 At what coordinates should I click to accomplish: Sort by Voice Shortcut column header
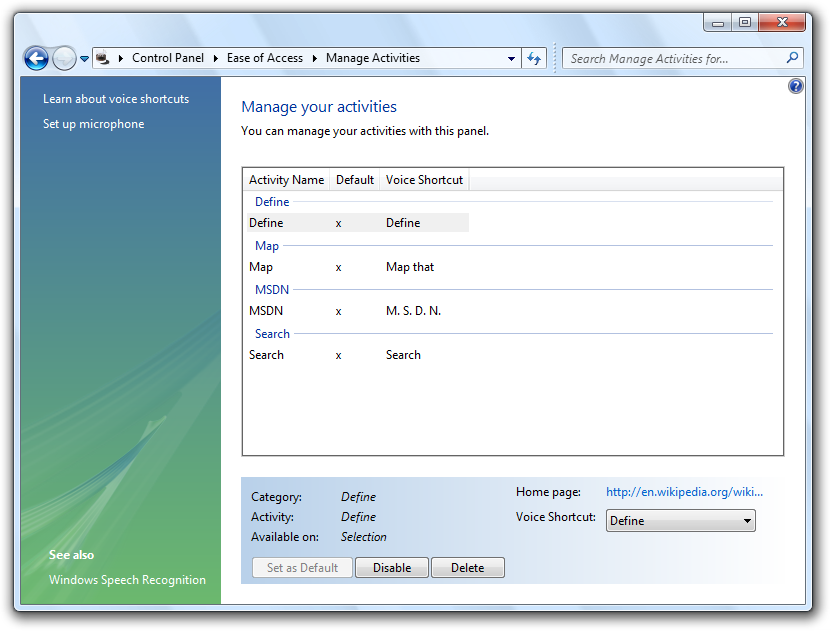click(424, 180)
